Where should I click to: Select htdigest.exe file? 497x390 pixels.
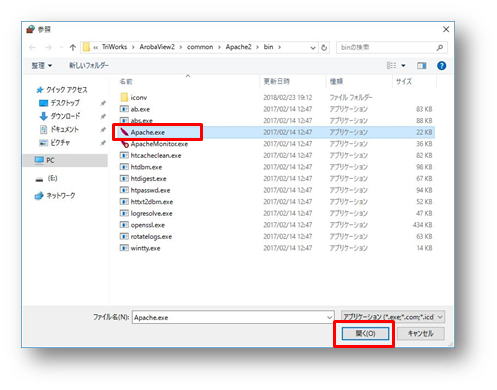[x=148, y=179]
